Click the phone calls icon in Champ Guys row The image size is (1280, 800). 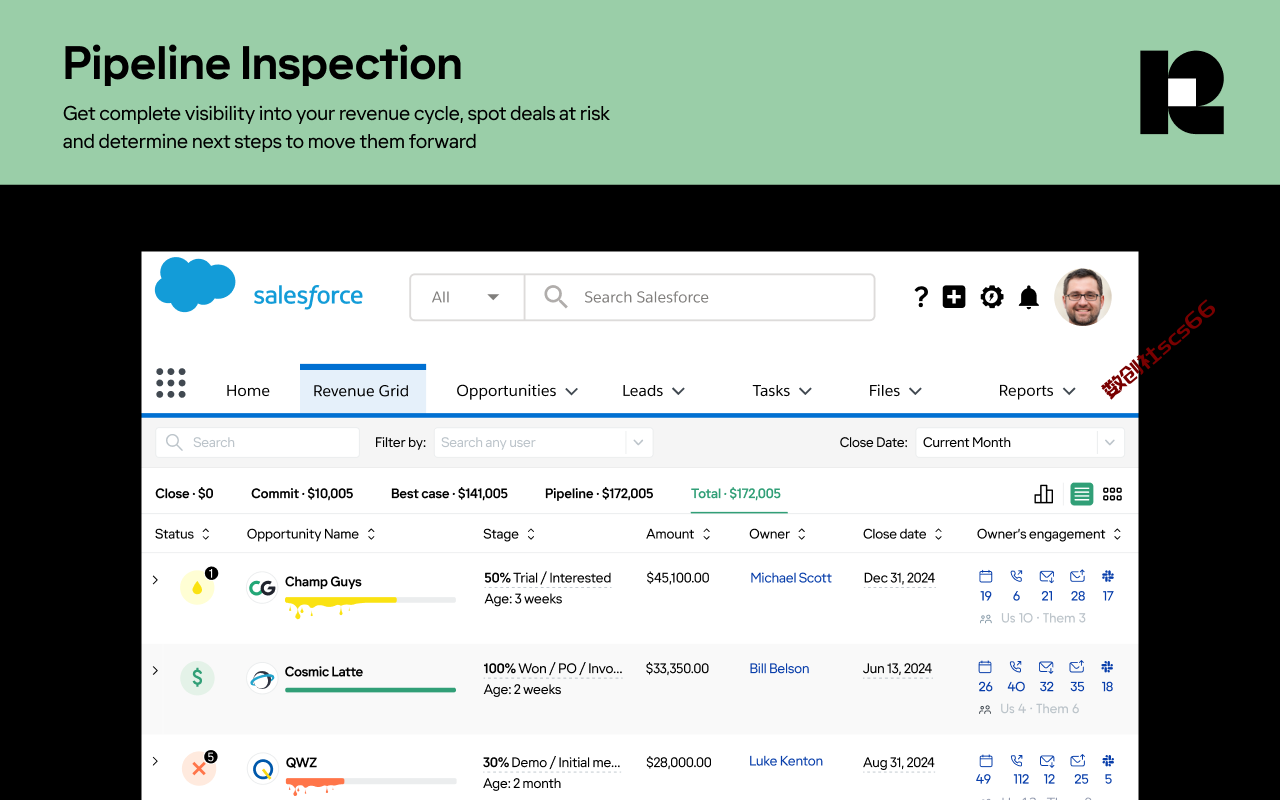(1016, 576)
